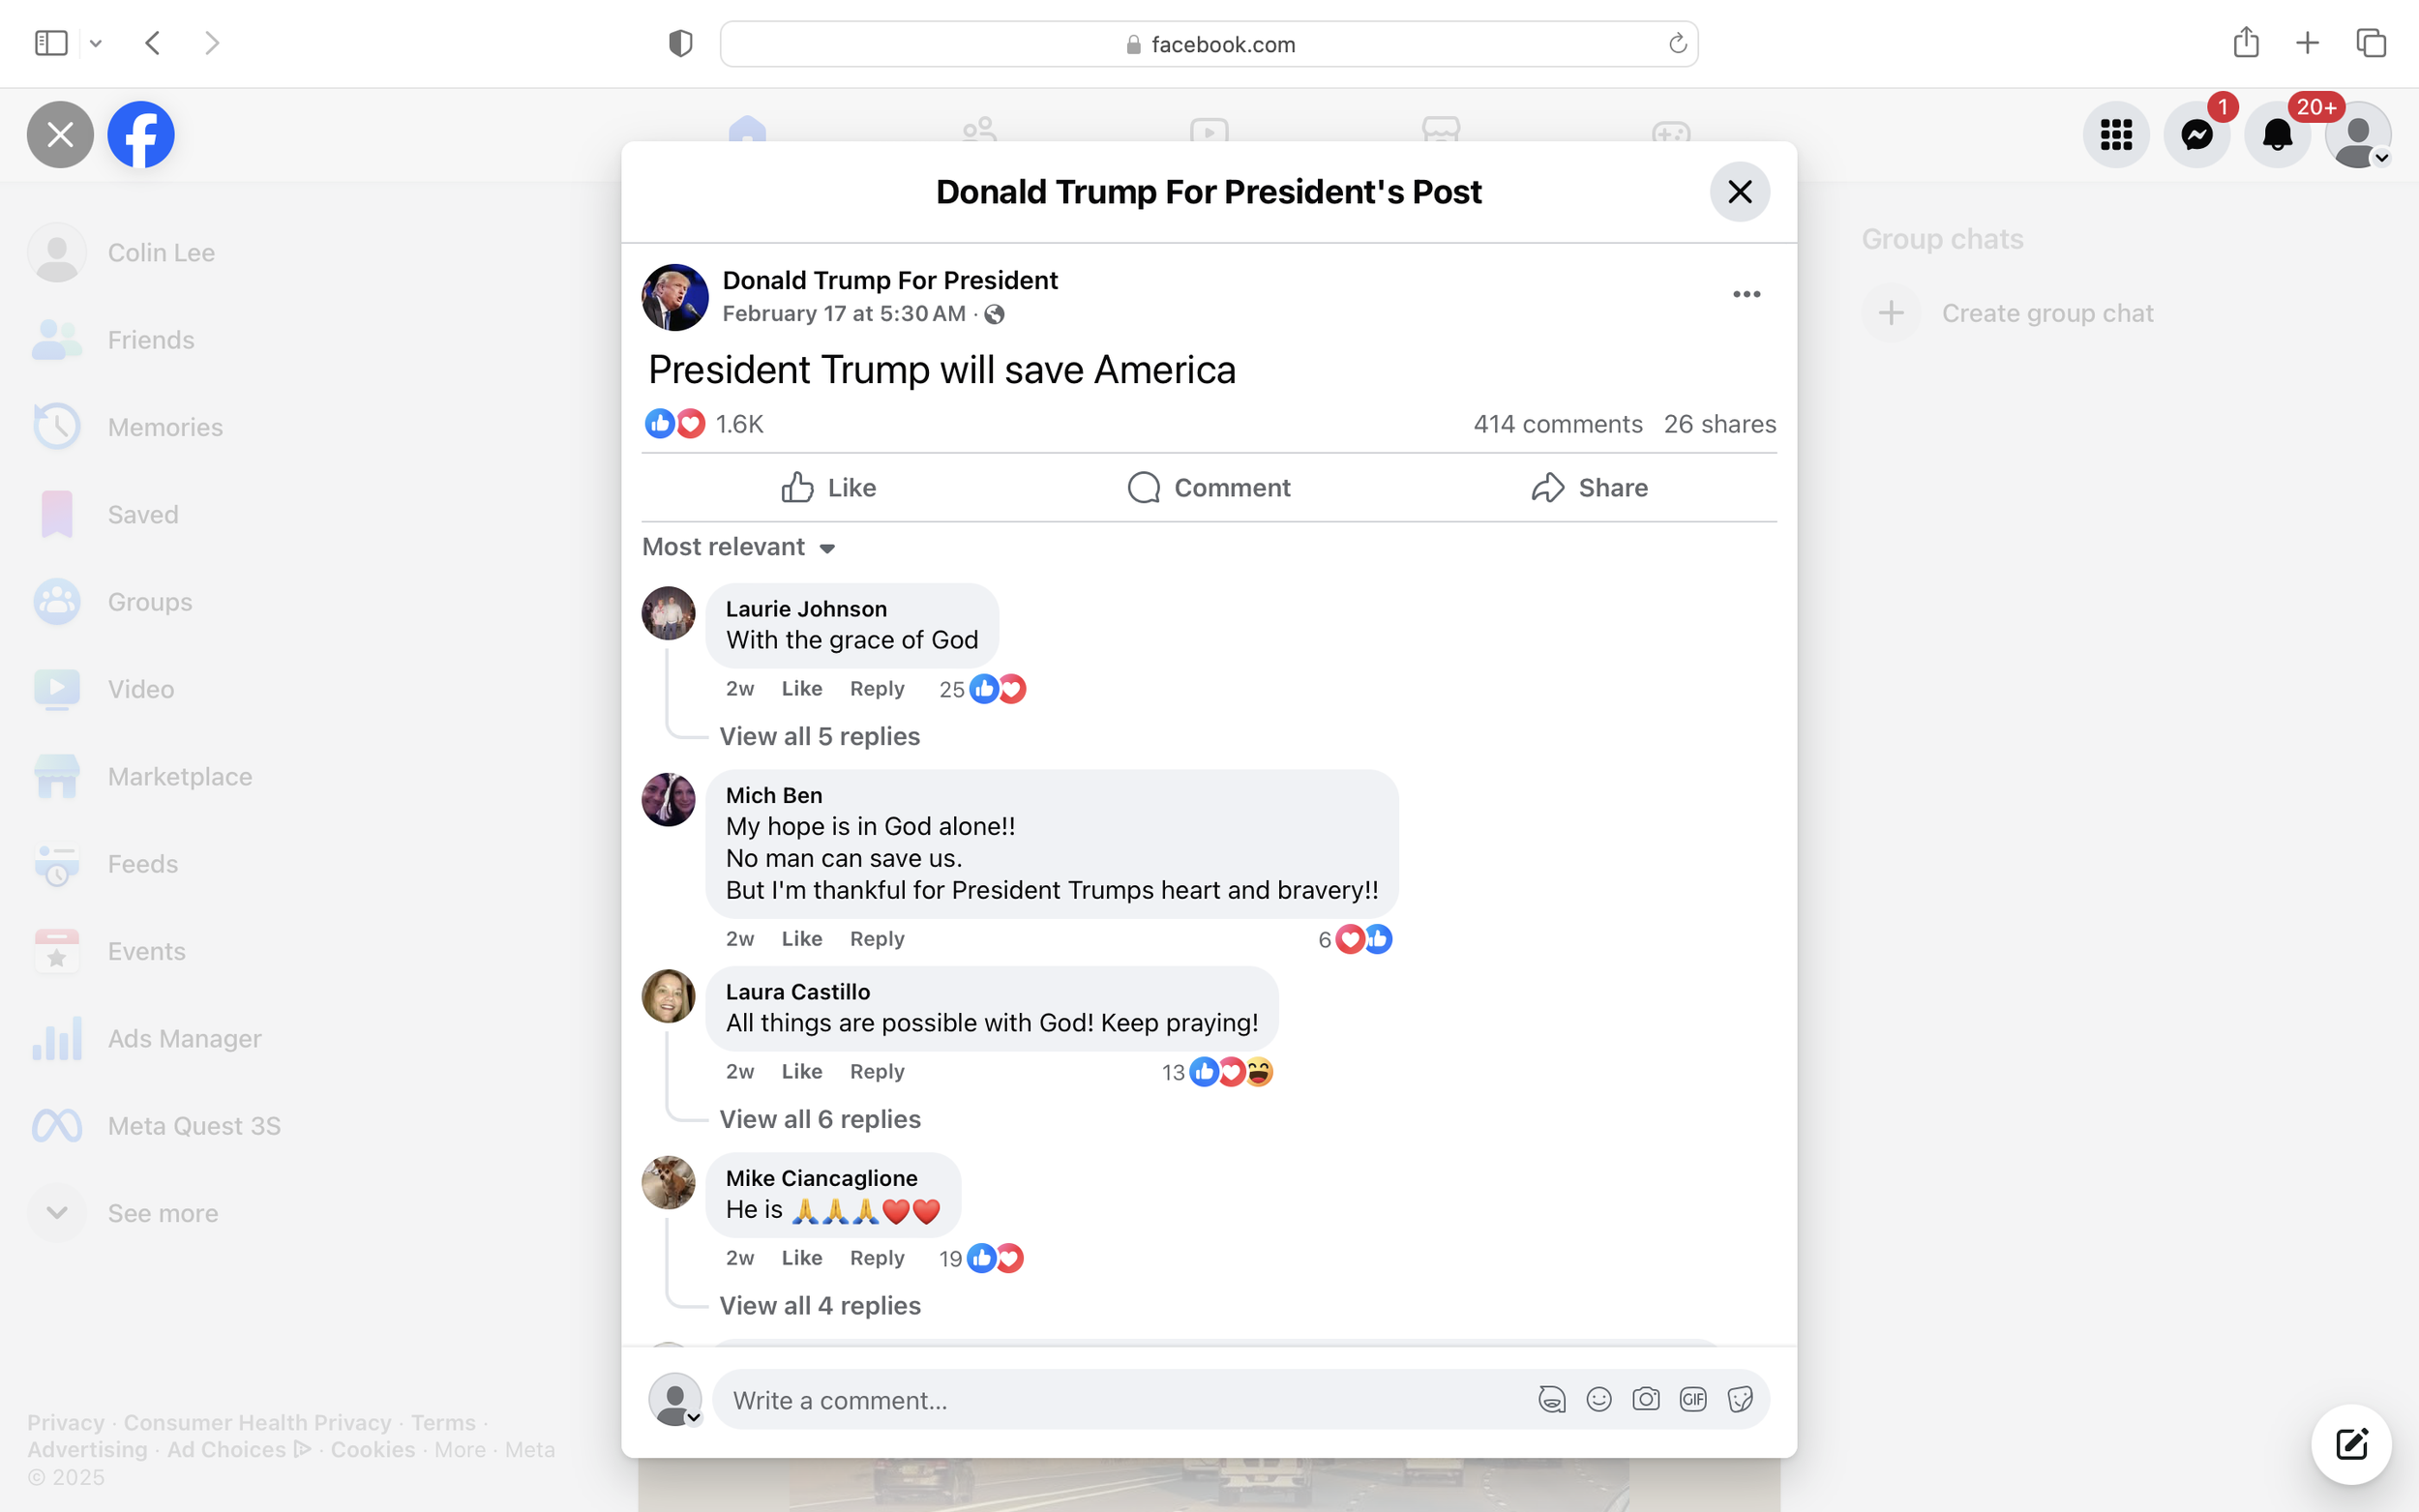Click the emoji icon in comment box
This screenshot has height=1512, width=2419.
(1599, 1399)
